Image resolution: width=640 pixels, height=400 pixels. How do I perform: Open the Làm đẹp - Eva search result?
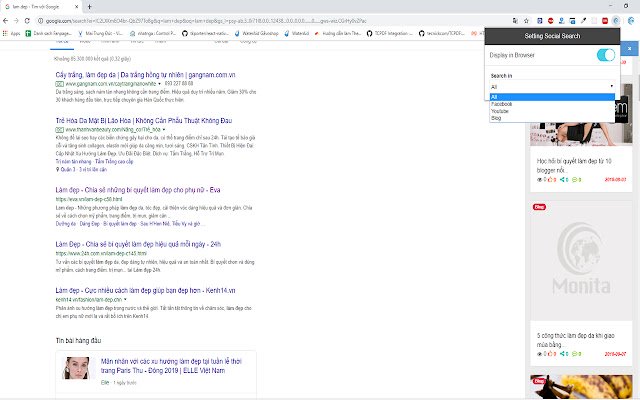pos(138,190)
